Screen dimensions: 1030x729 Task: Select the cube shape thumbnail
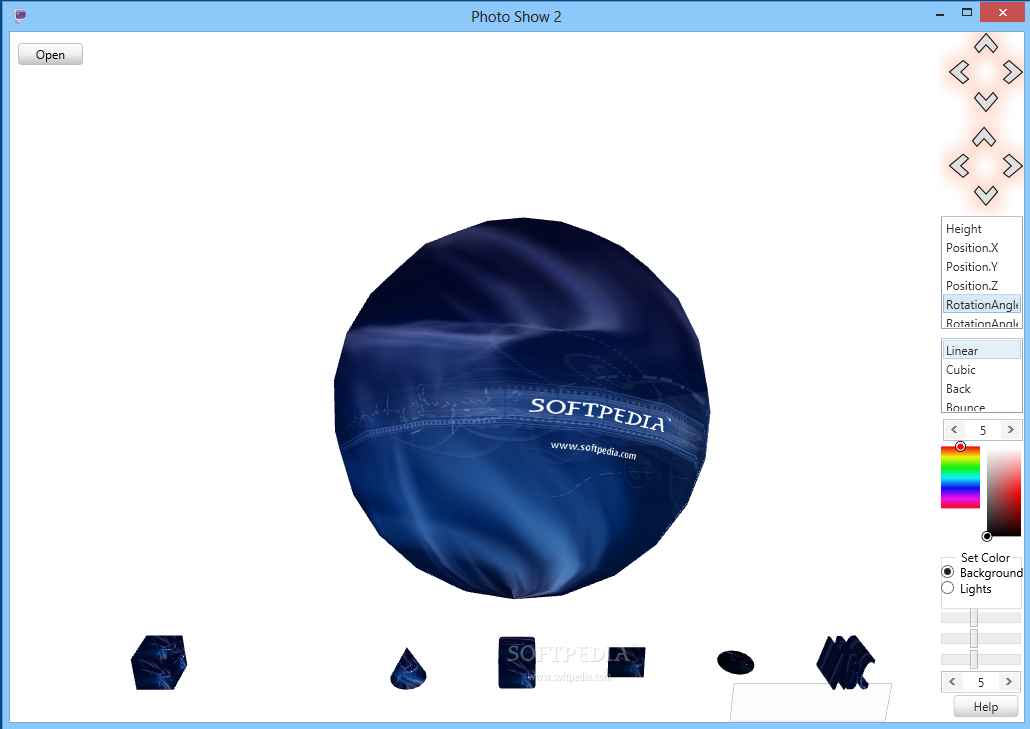[159, 662]
